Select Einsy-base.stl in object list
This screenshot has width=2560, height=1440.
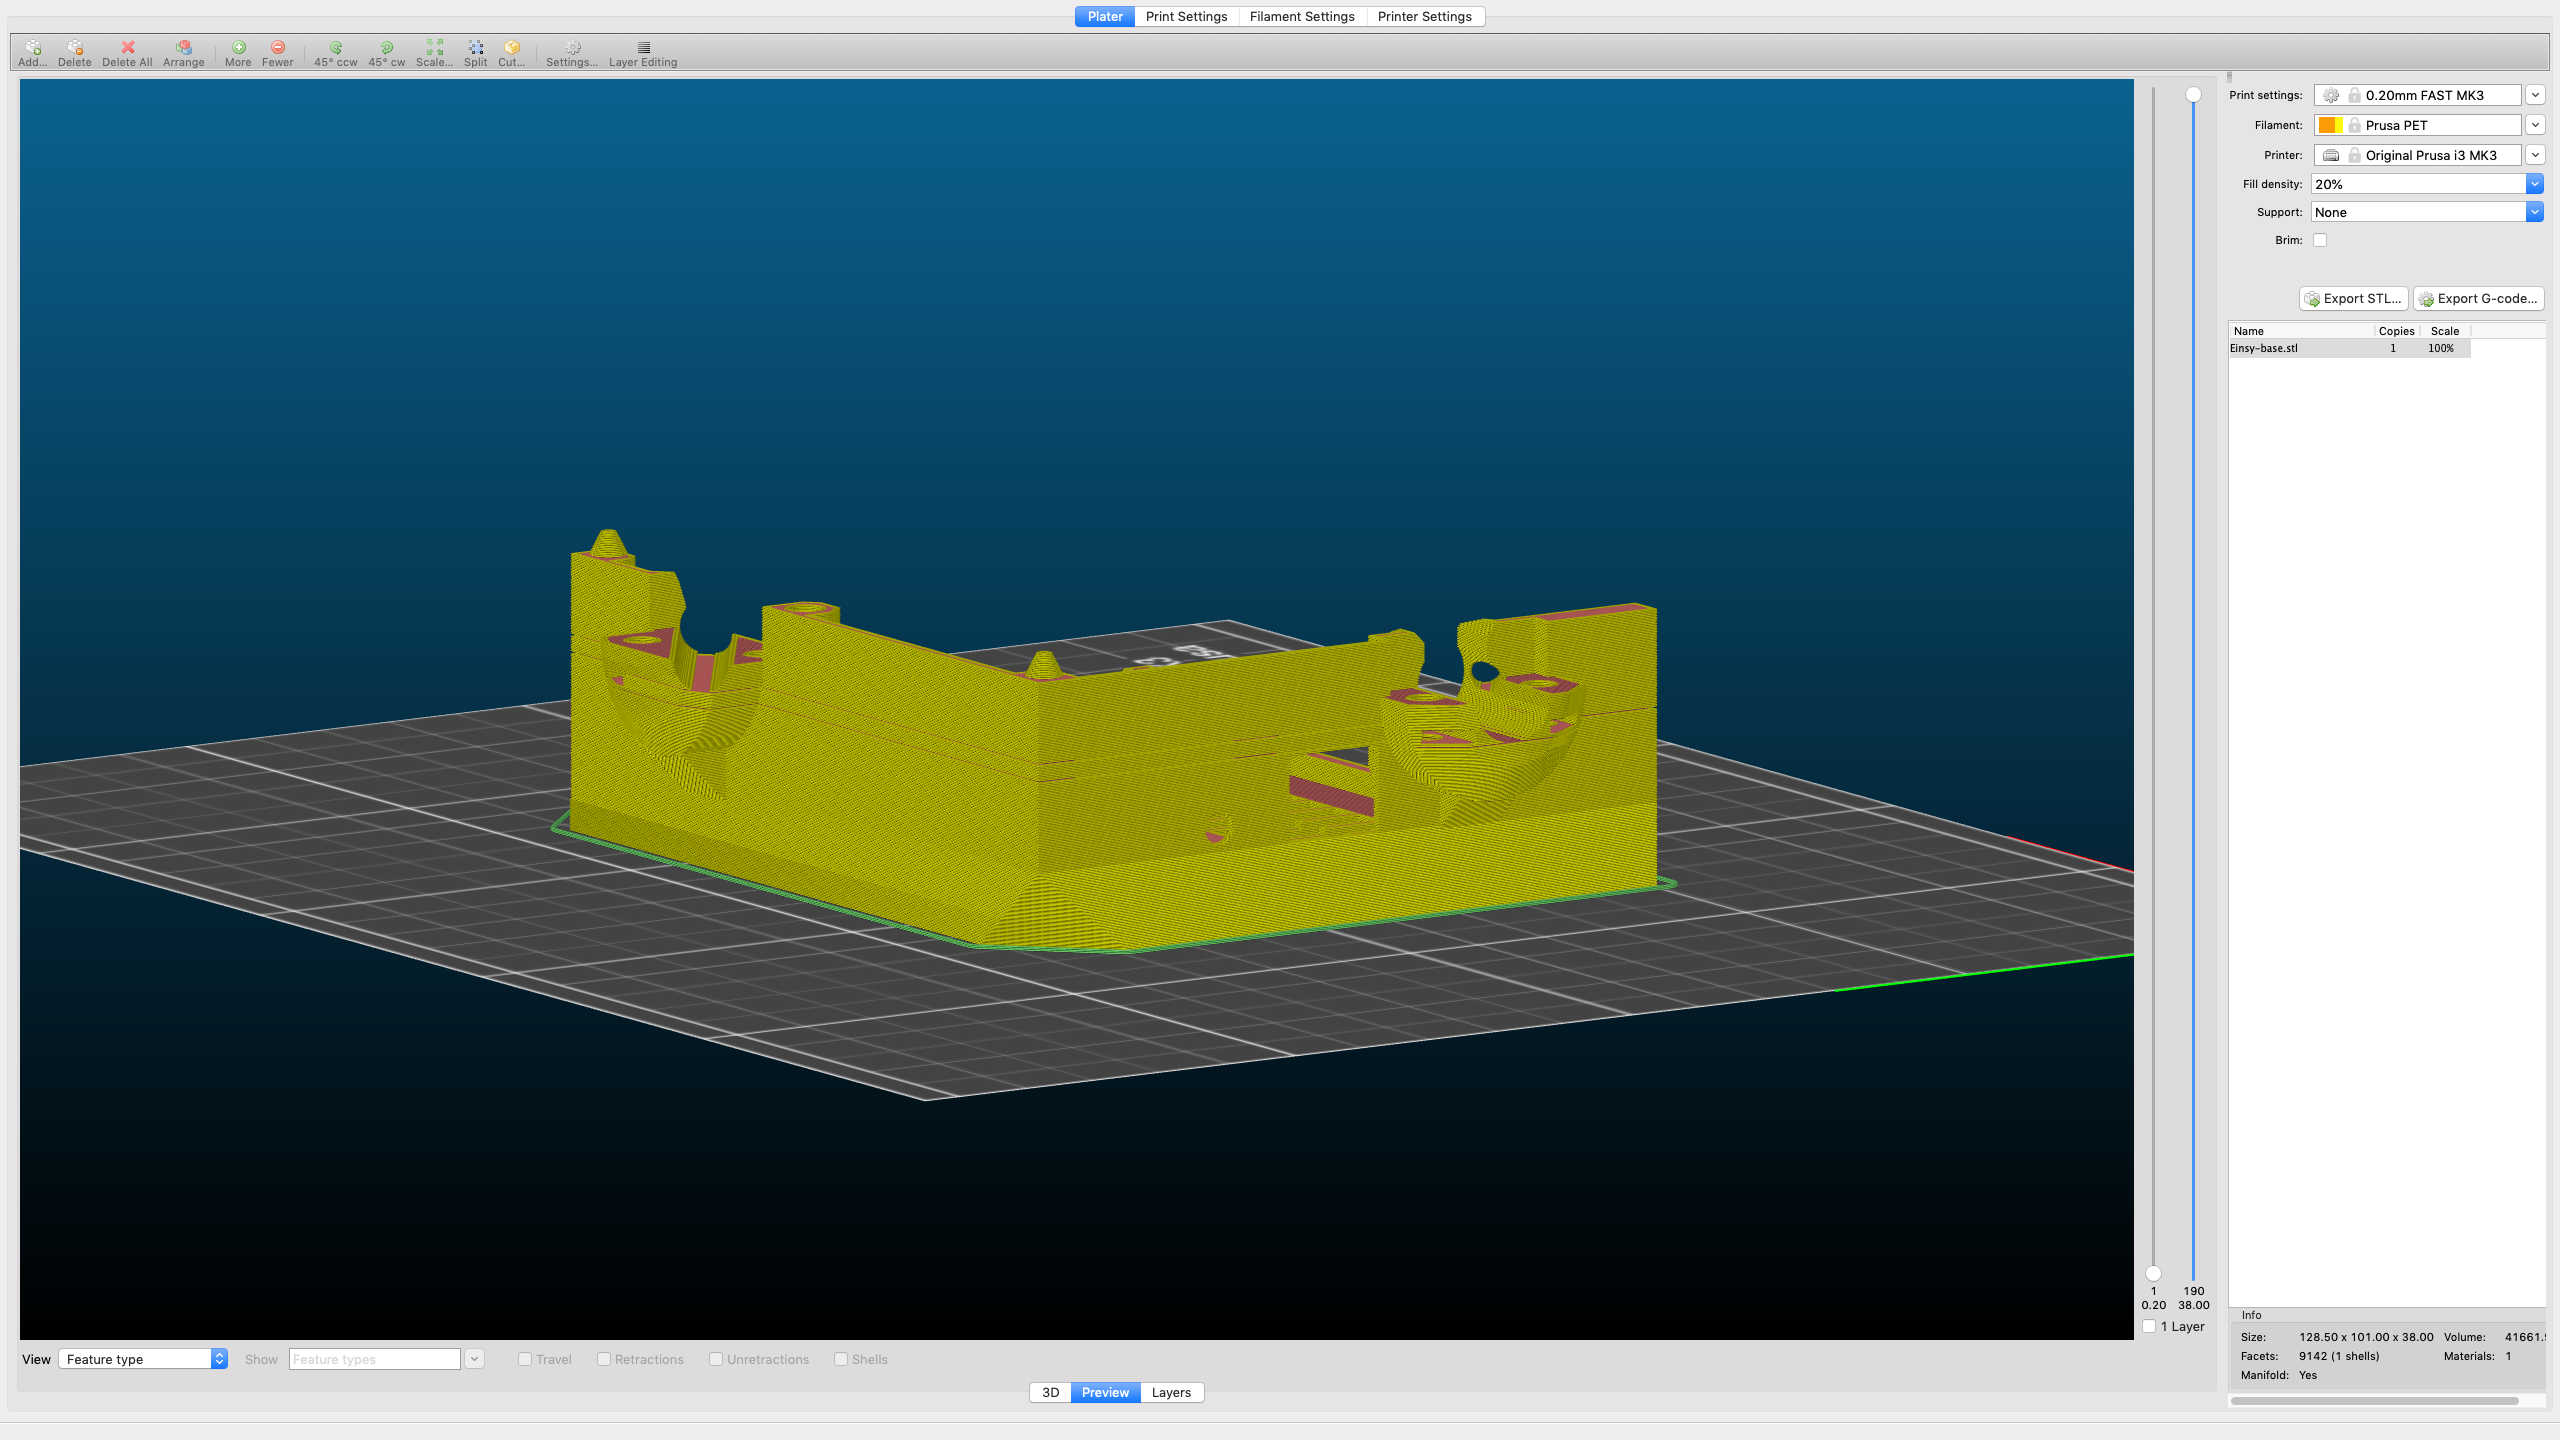tap(2349, 348)
